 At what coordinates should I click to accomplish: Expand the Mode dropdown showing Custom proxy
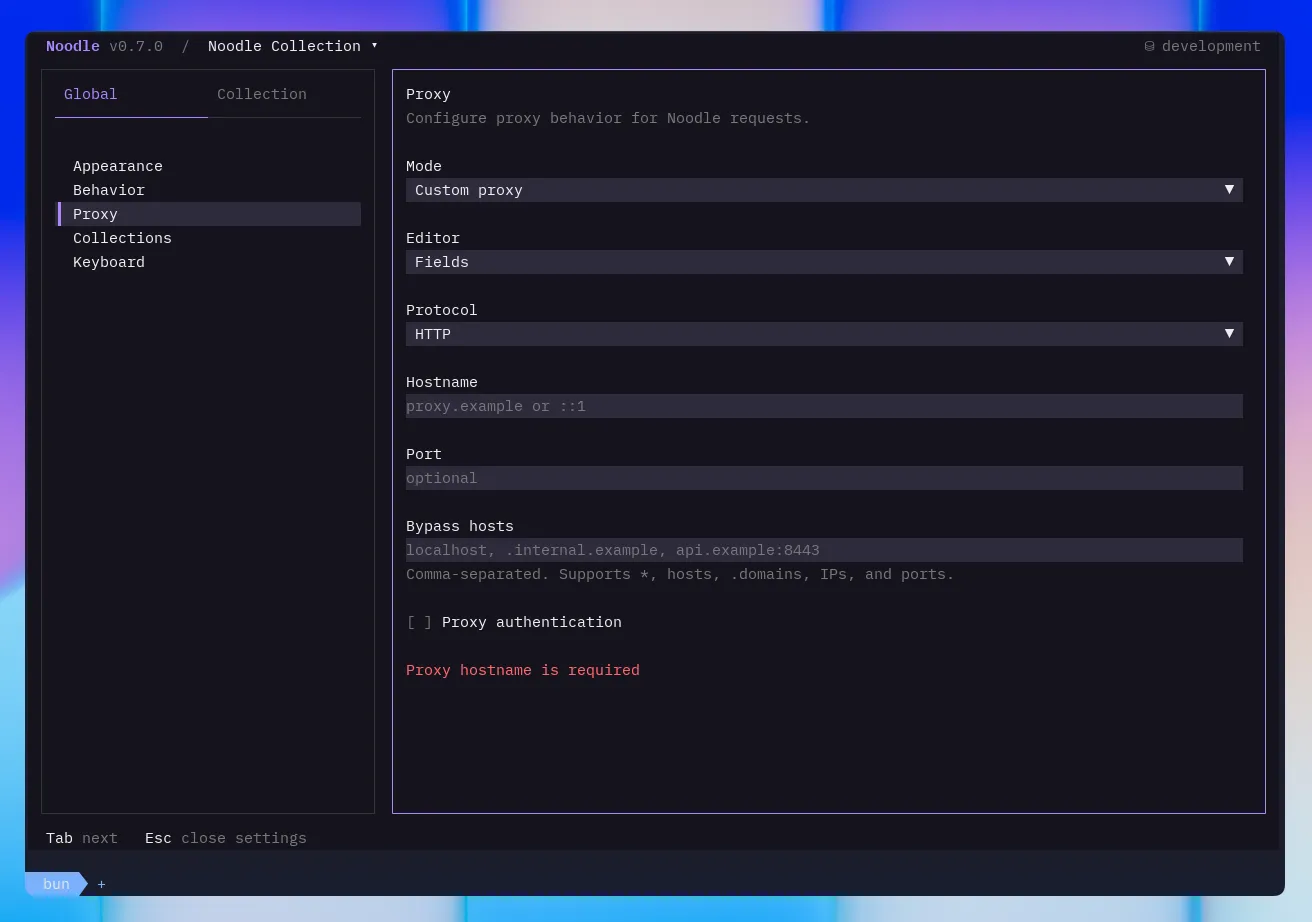[824, 190]
